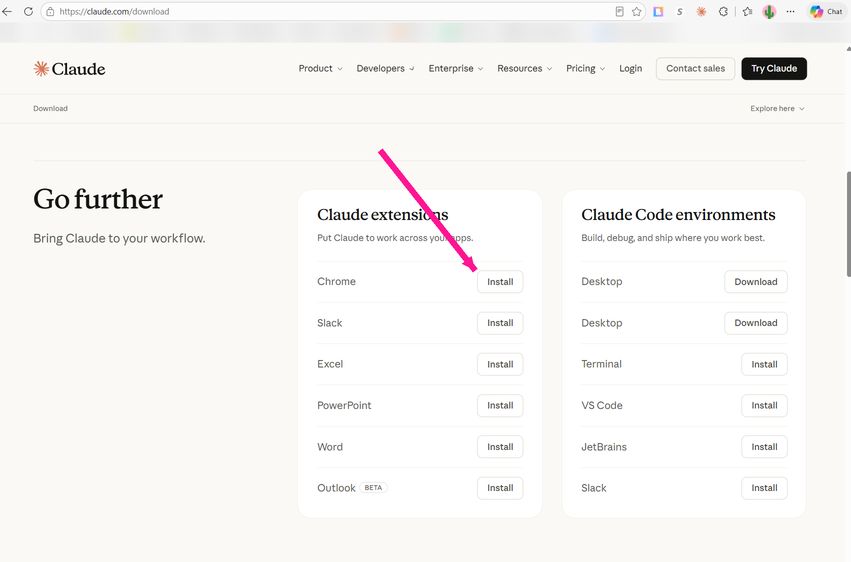Click the Try Claude button

pyautogui.click(x=774, y=68)
